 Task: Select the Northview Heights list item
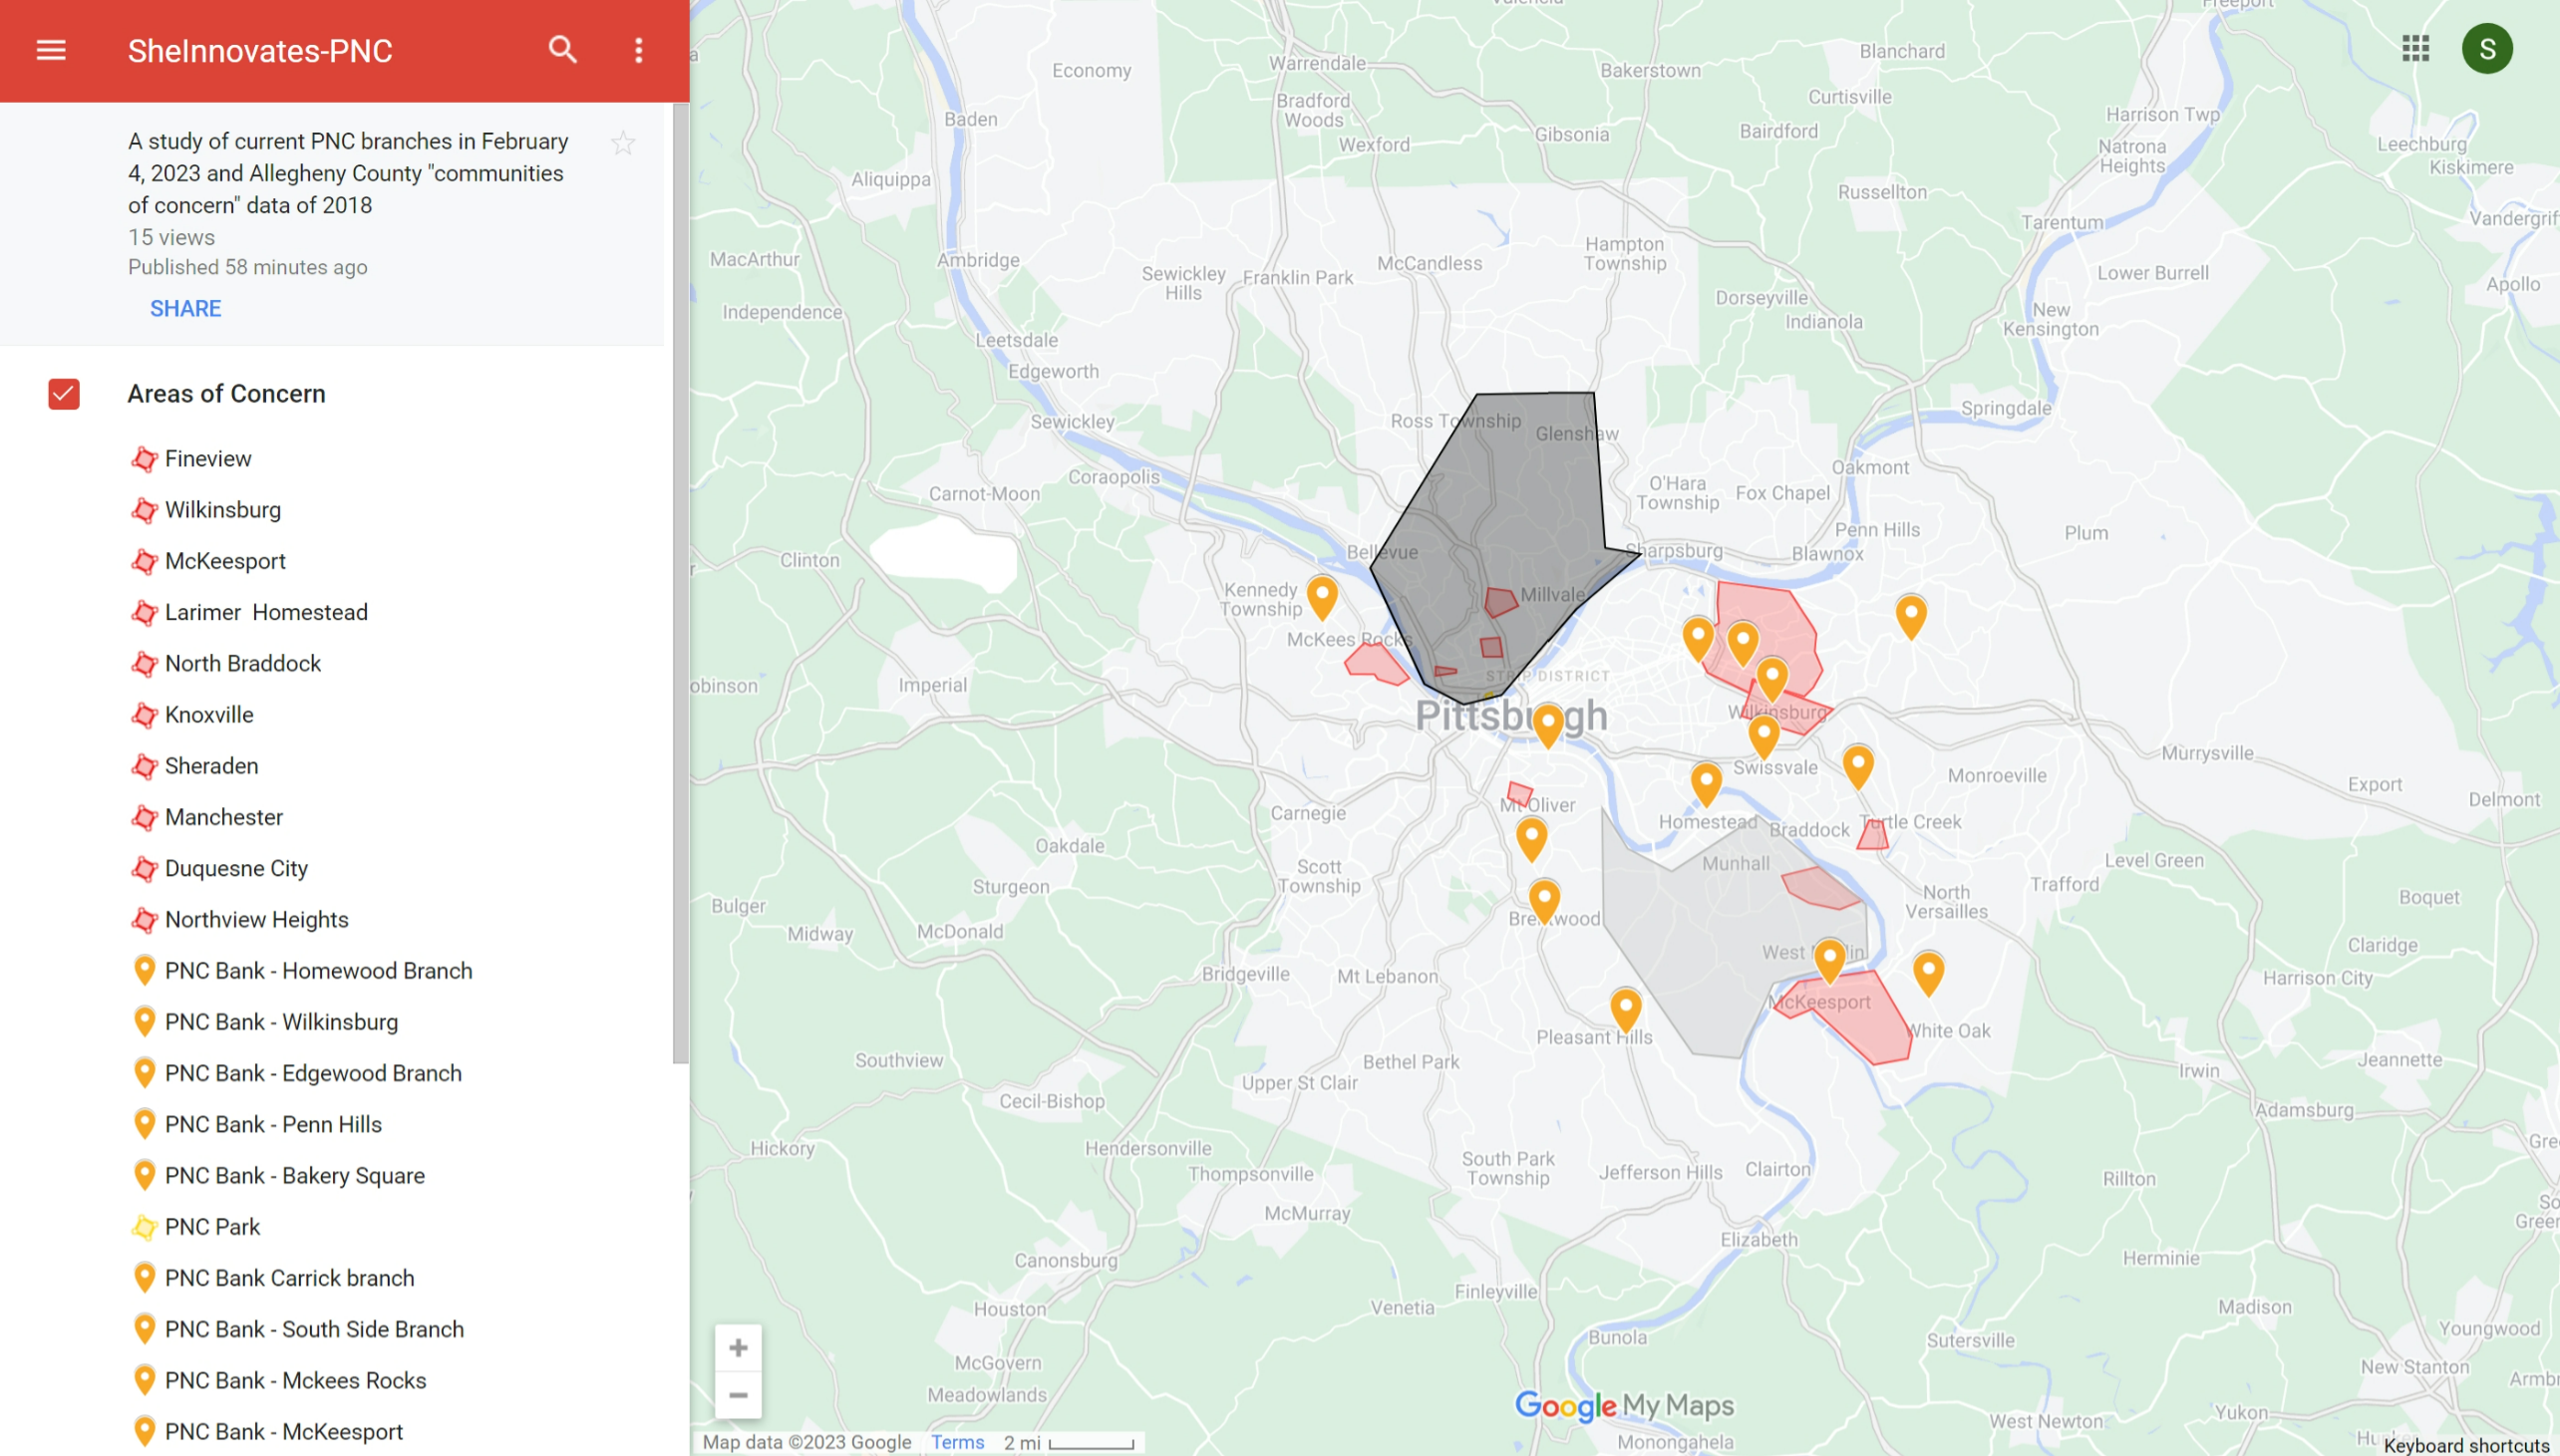(256, 919)
